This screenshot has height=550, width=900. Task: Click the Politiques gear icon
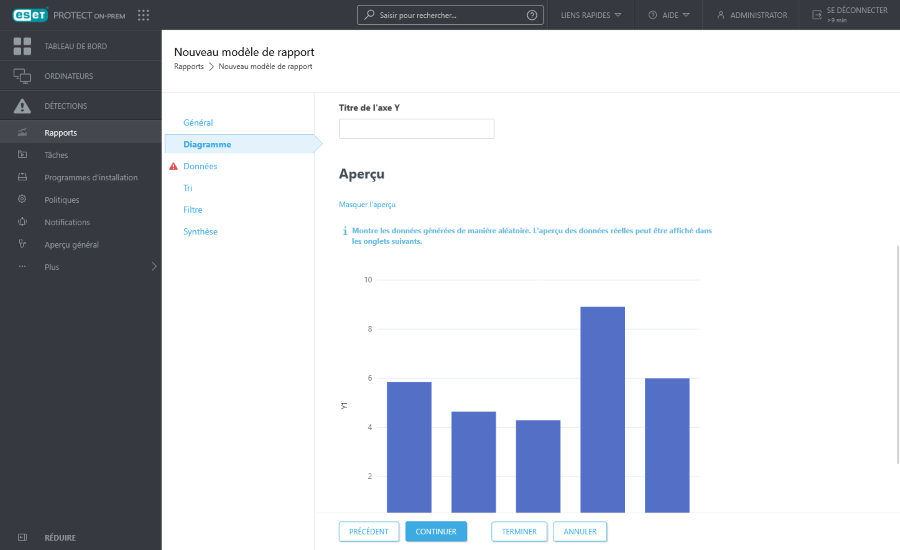pyautogui.click(x=22, y=200)
